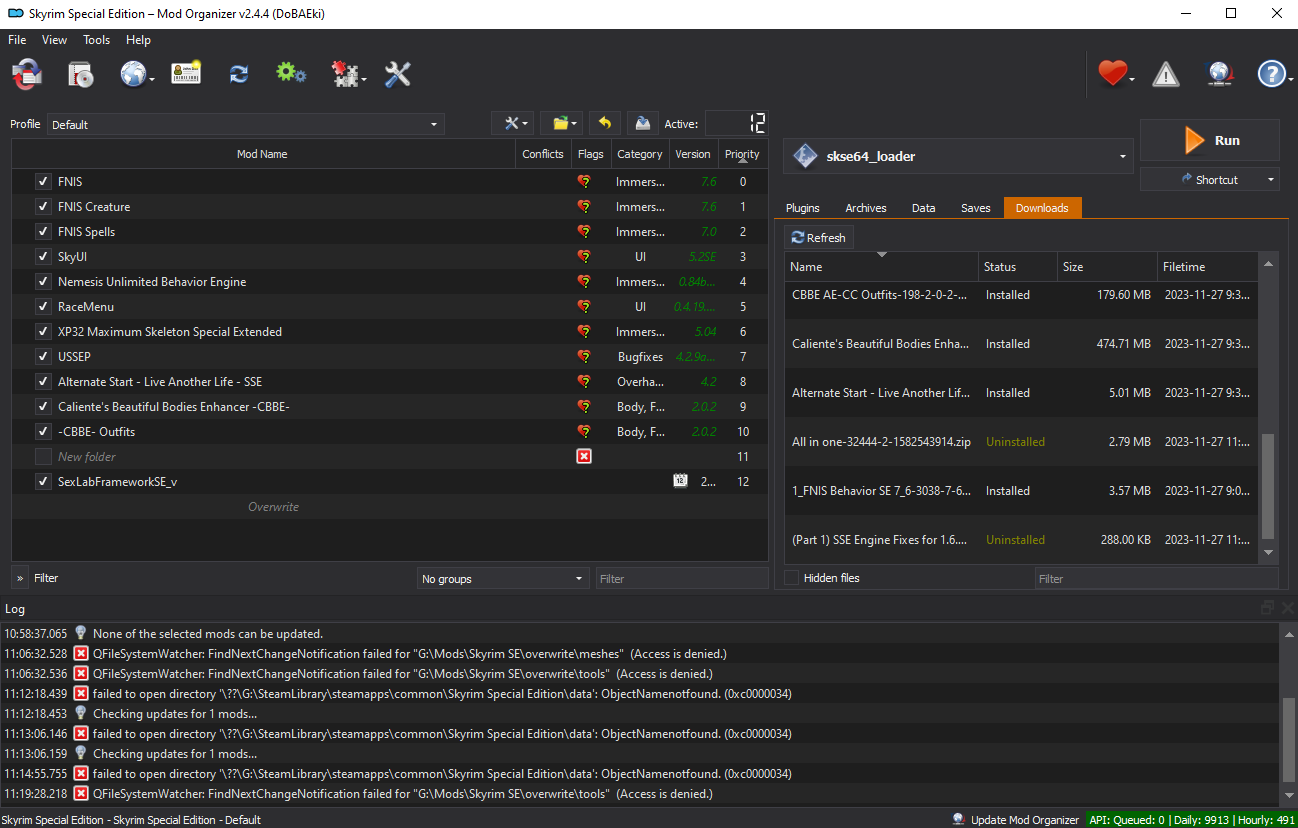Image resolution: width=1298 pixels, height=828 pixels.
Task: Click the Downloads Filter input field
Action: tap(1157, 579)
